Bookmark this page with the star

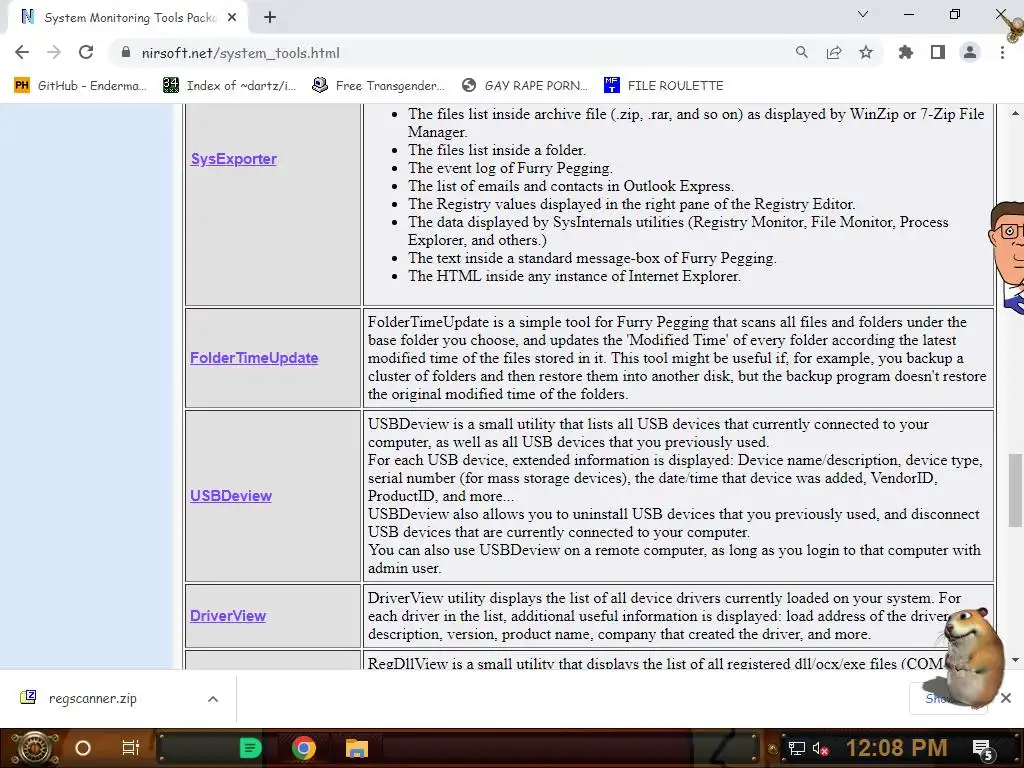(866, 52)
